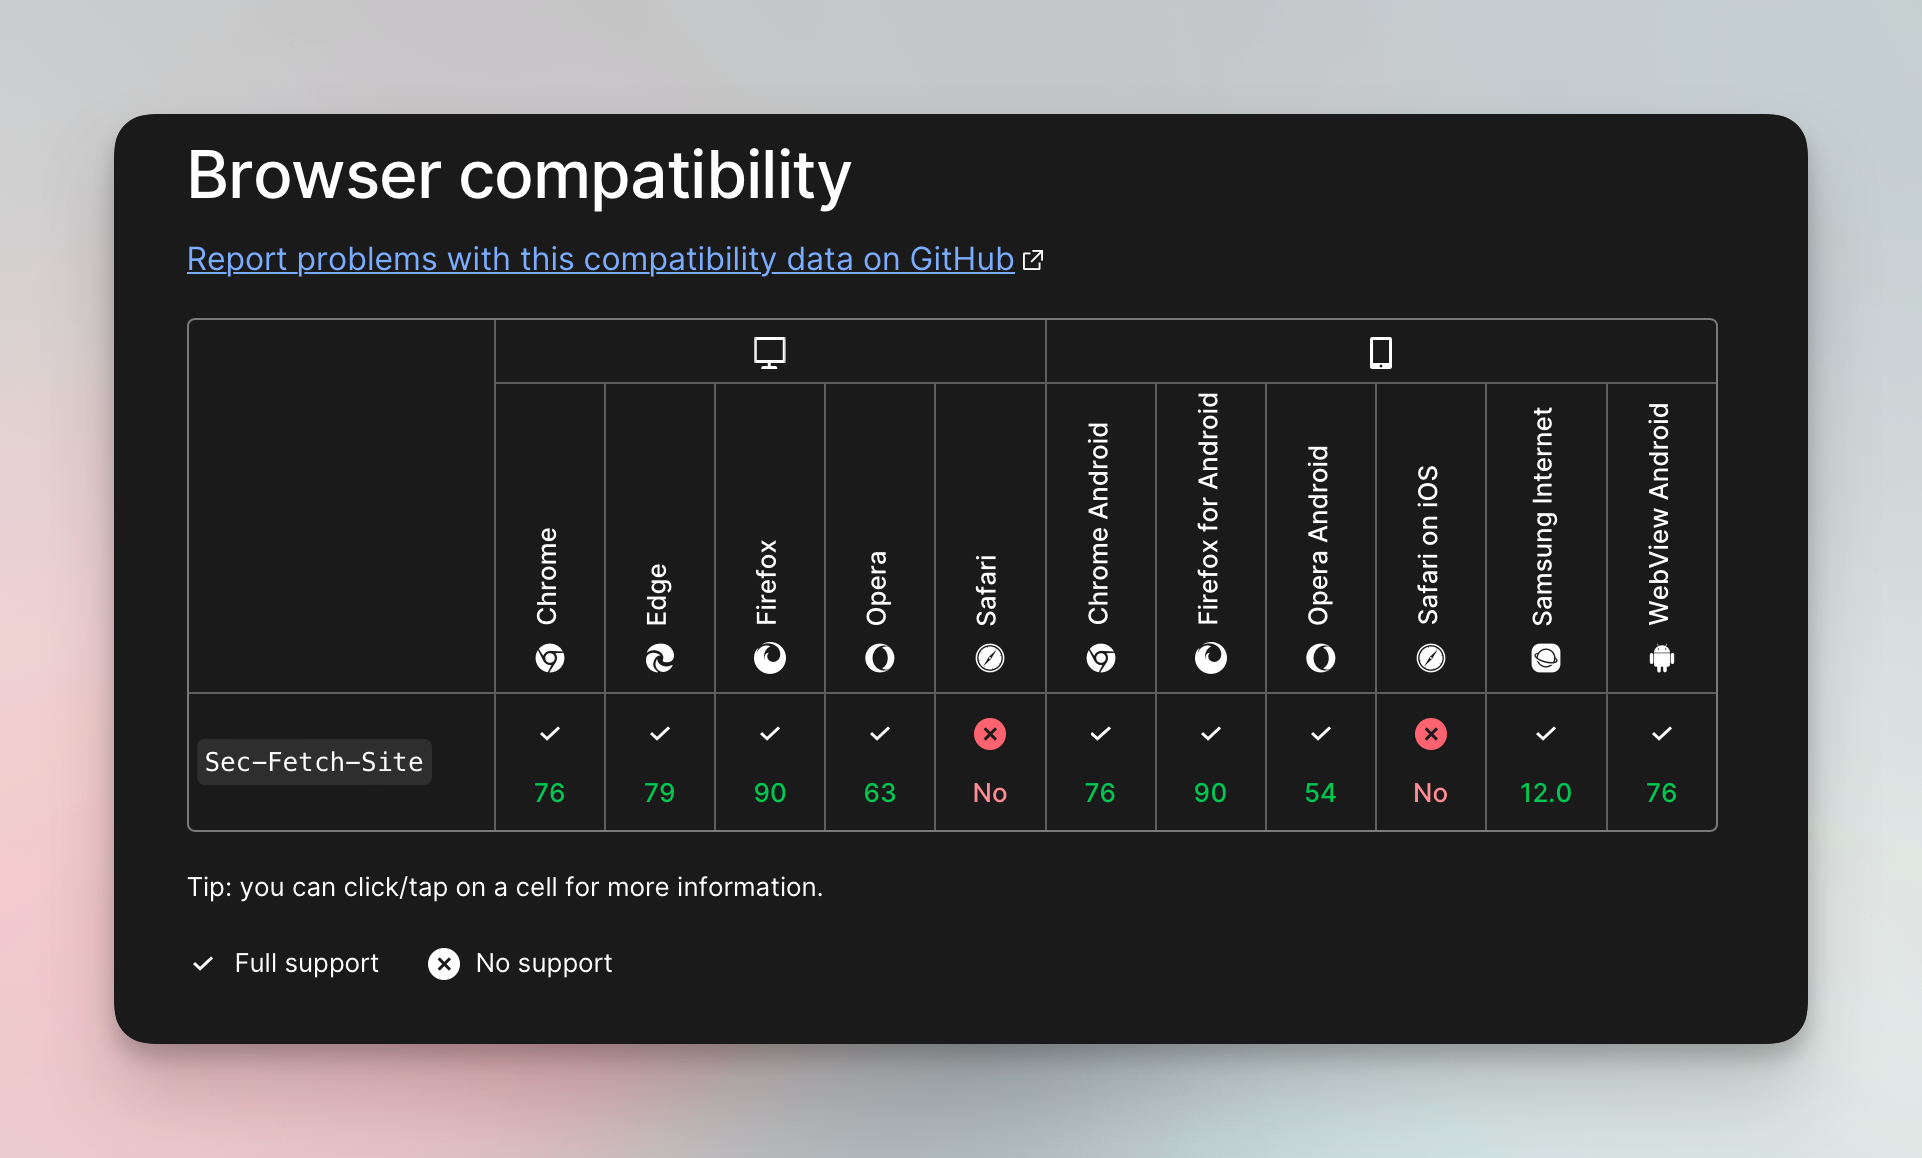Click the WebView Android robot icon
Image resolution: width=1922 pixels, height=1158 pixels.
(1660, 658)
